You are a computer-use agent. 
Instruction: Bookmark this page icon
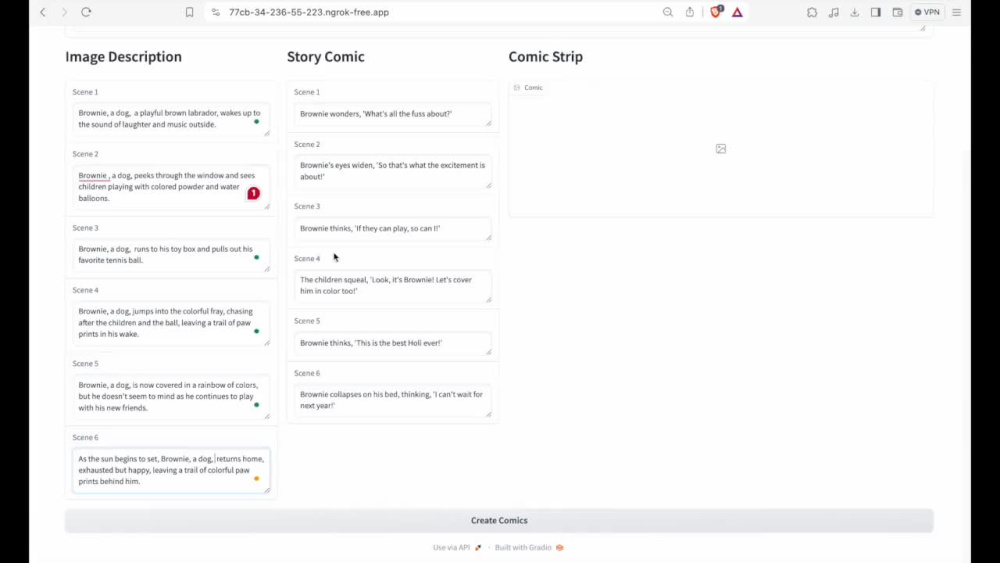pyautogui.click(x=189, y=12)
